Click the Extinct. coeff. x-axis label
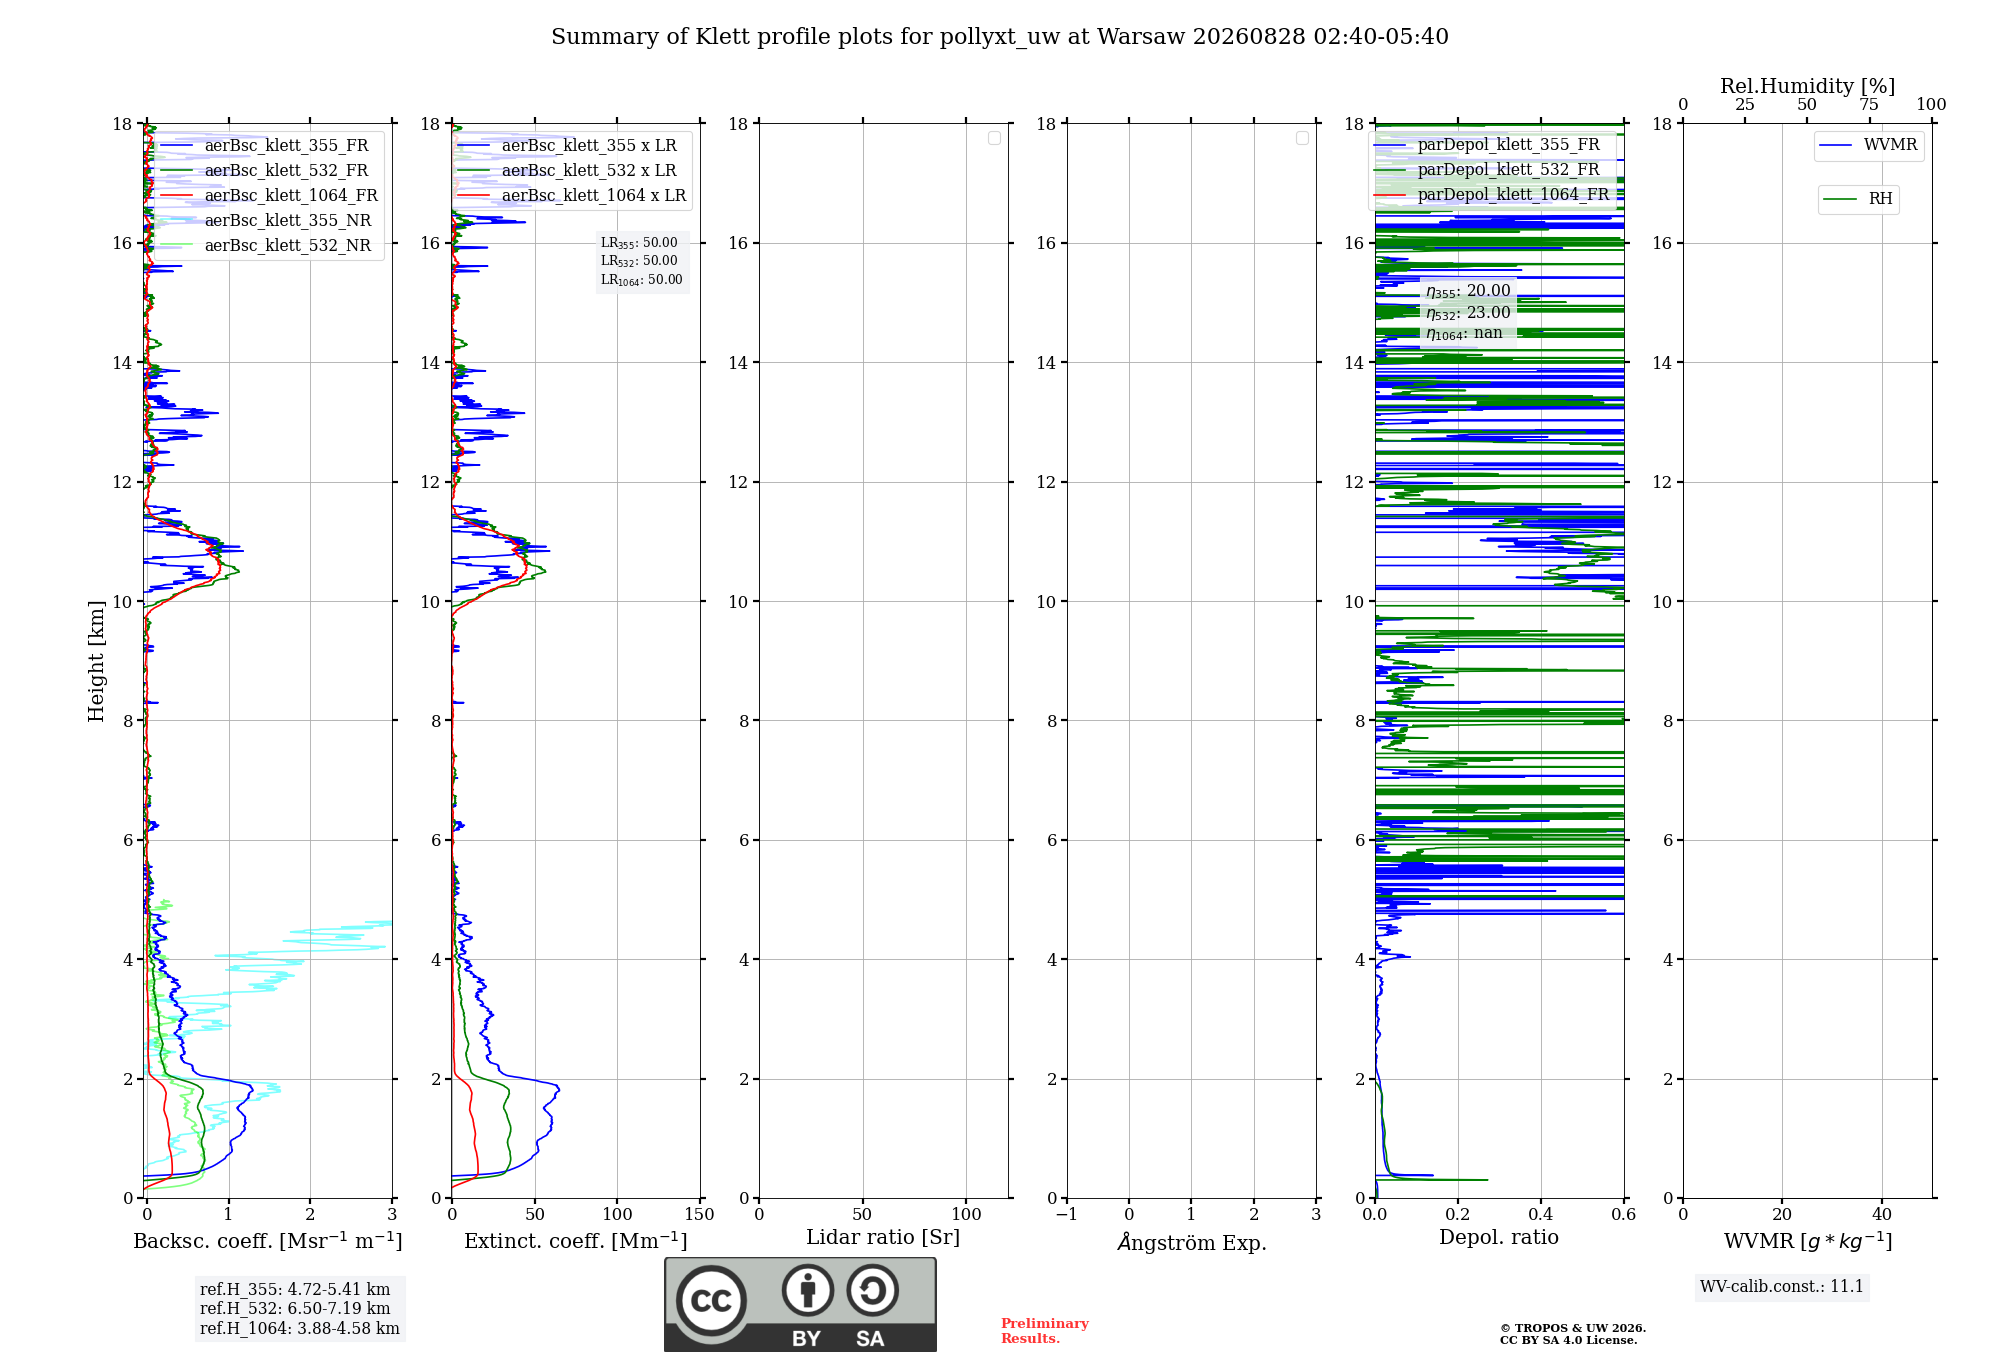 pyautogui.click(x=576, y=1241)
